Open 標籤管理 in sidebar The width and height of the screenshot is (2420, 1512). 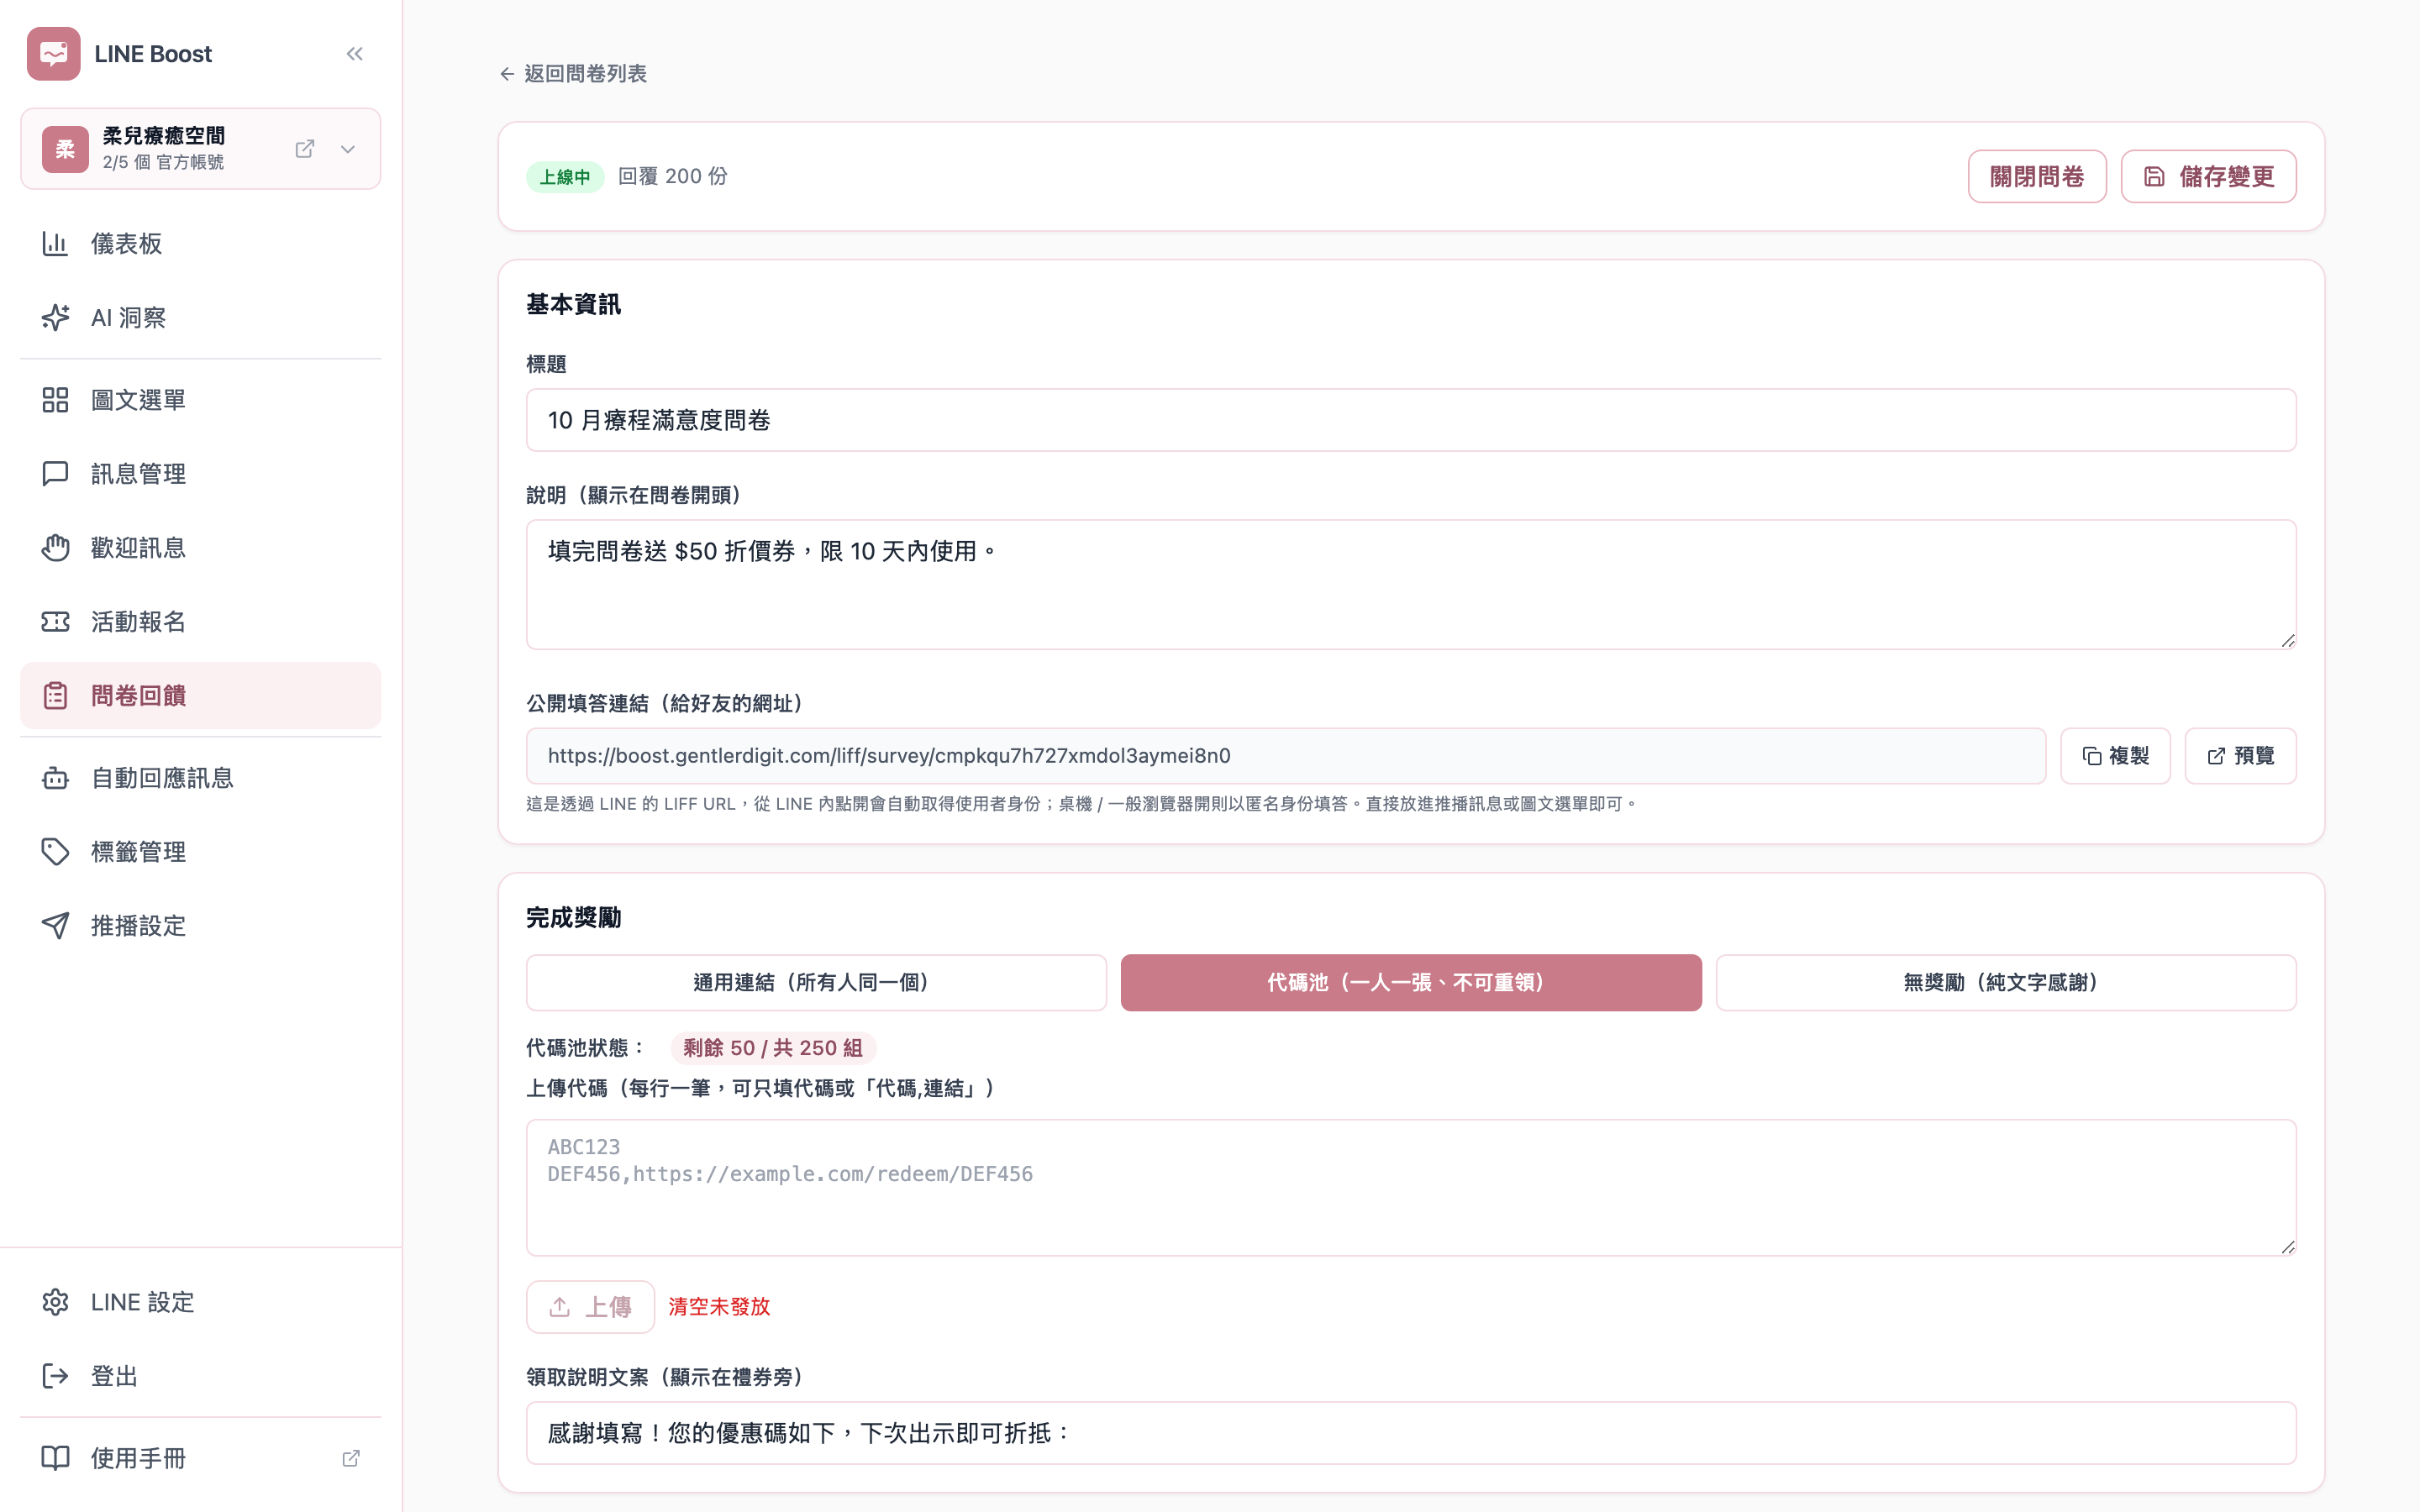201,852
